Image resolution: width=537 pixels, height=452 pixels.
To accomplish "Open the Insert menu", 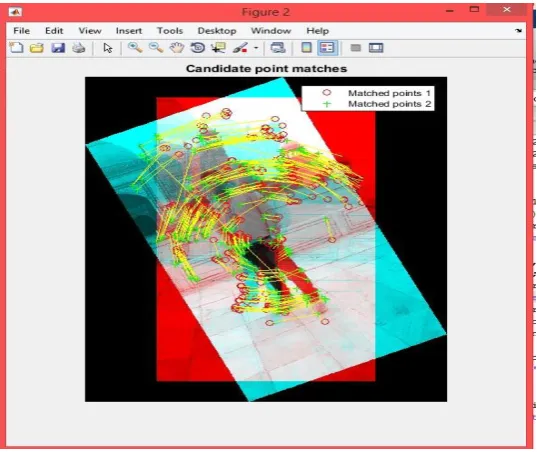I will tap(129, 31).
